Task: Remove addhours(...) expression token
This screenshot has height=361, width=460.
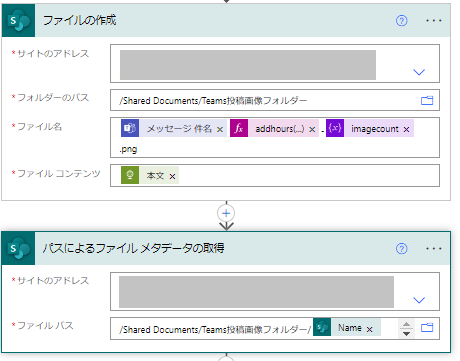Action: pos(312,129)
